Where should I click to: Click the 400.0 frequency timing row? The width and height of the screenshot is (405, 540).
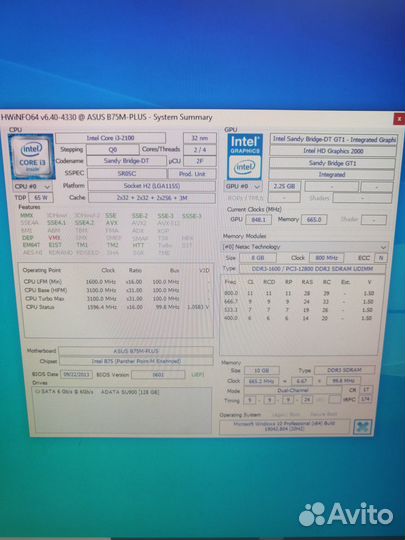(x=299, y=318)
